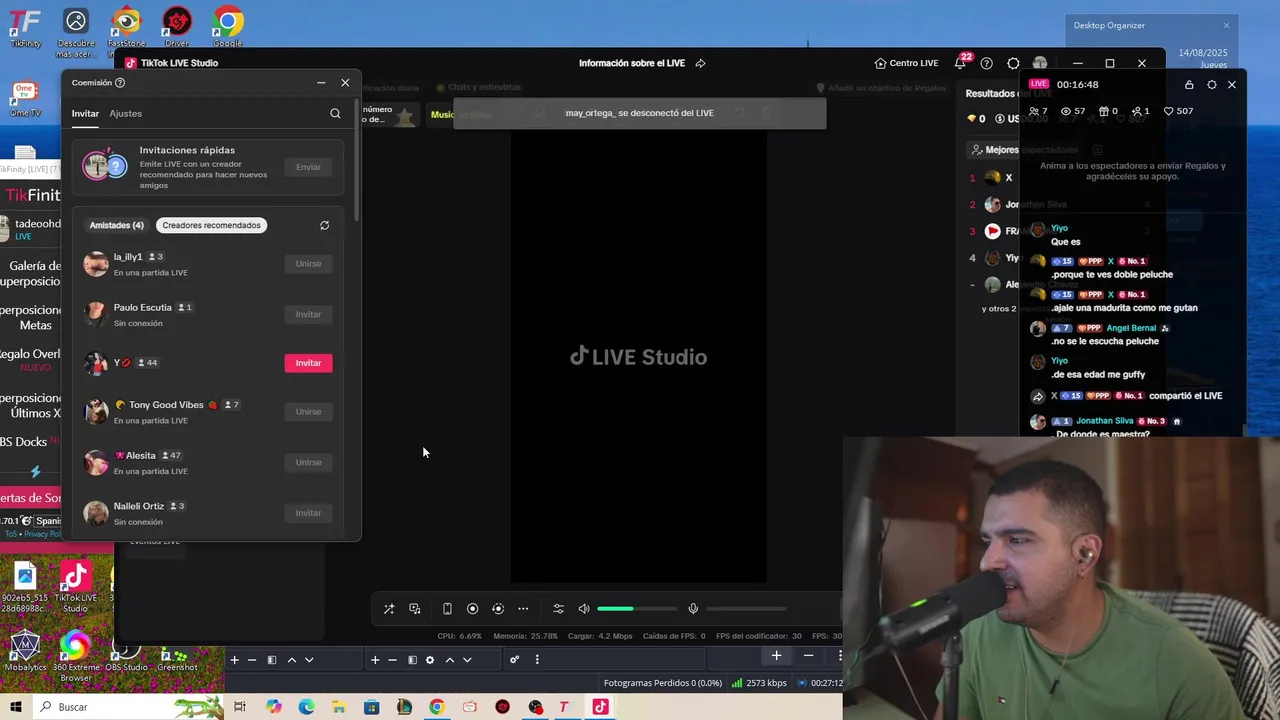The image size is (1280, 720).
Task: Click Unirse next to Alesita
Action: coord(308,462)
